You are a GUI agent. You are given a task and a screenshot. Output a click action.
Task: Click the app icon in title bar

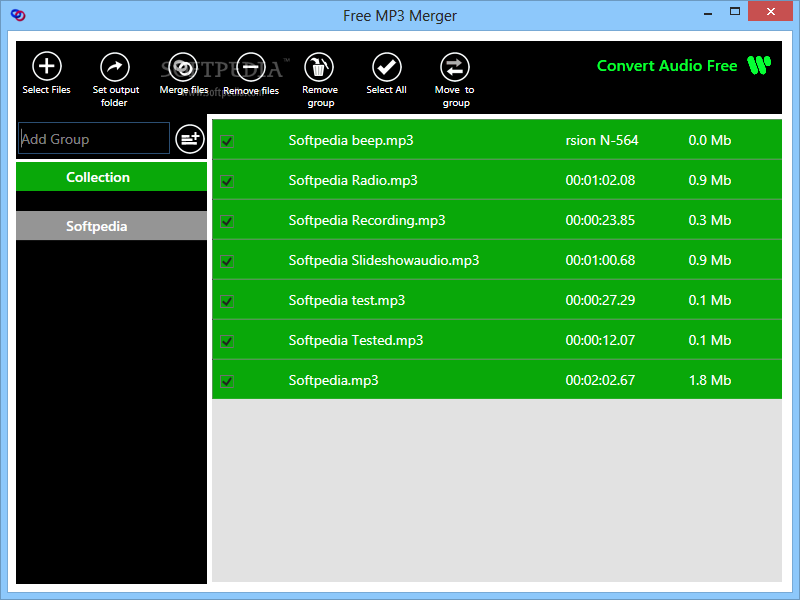coord(18,15)
